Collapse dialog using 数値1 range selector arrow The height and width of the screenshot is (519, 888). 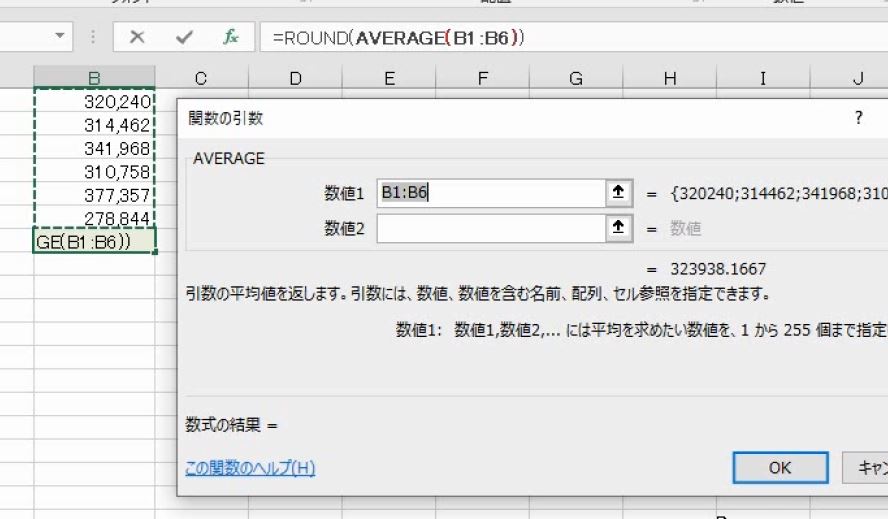618,193
